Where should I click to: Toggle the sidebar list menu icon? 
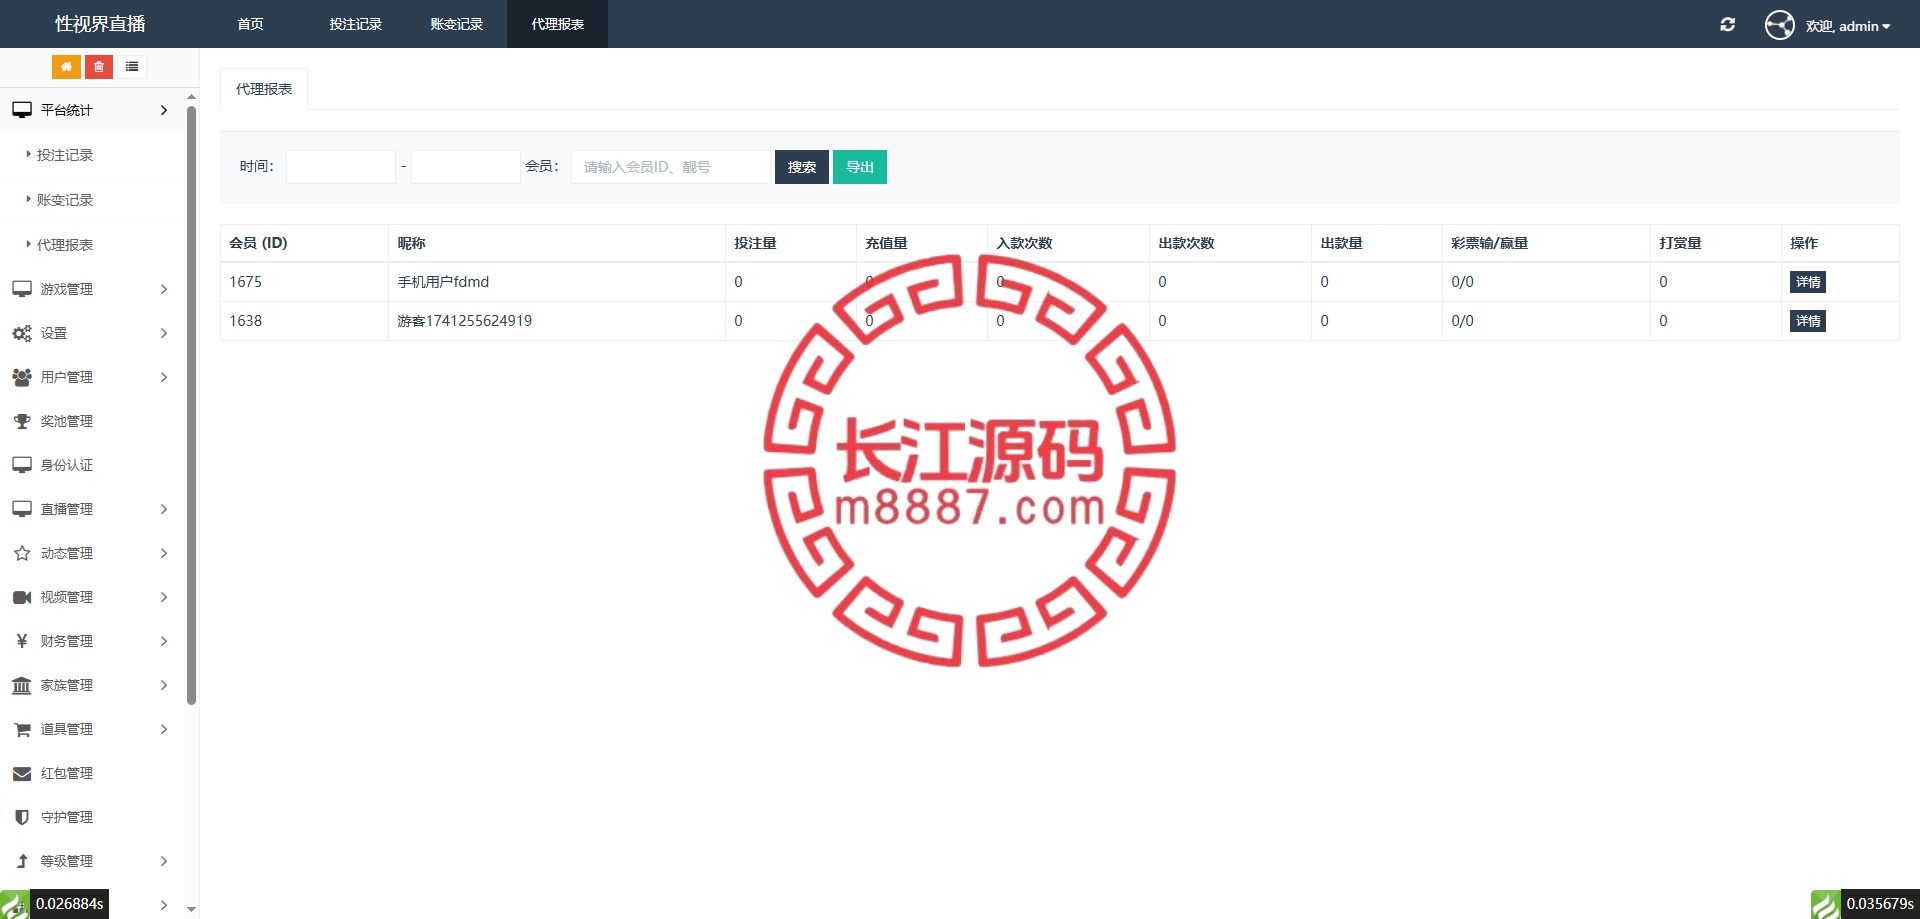pos(132,67)
